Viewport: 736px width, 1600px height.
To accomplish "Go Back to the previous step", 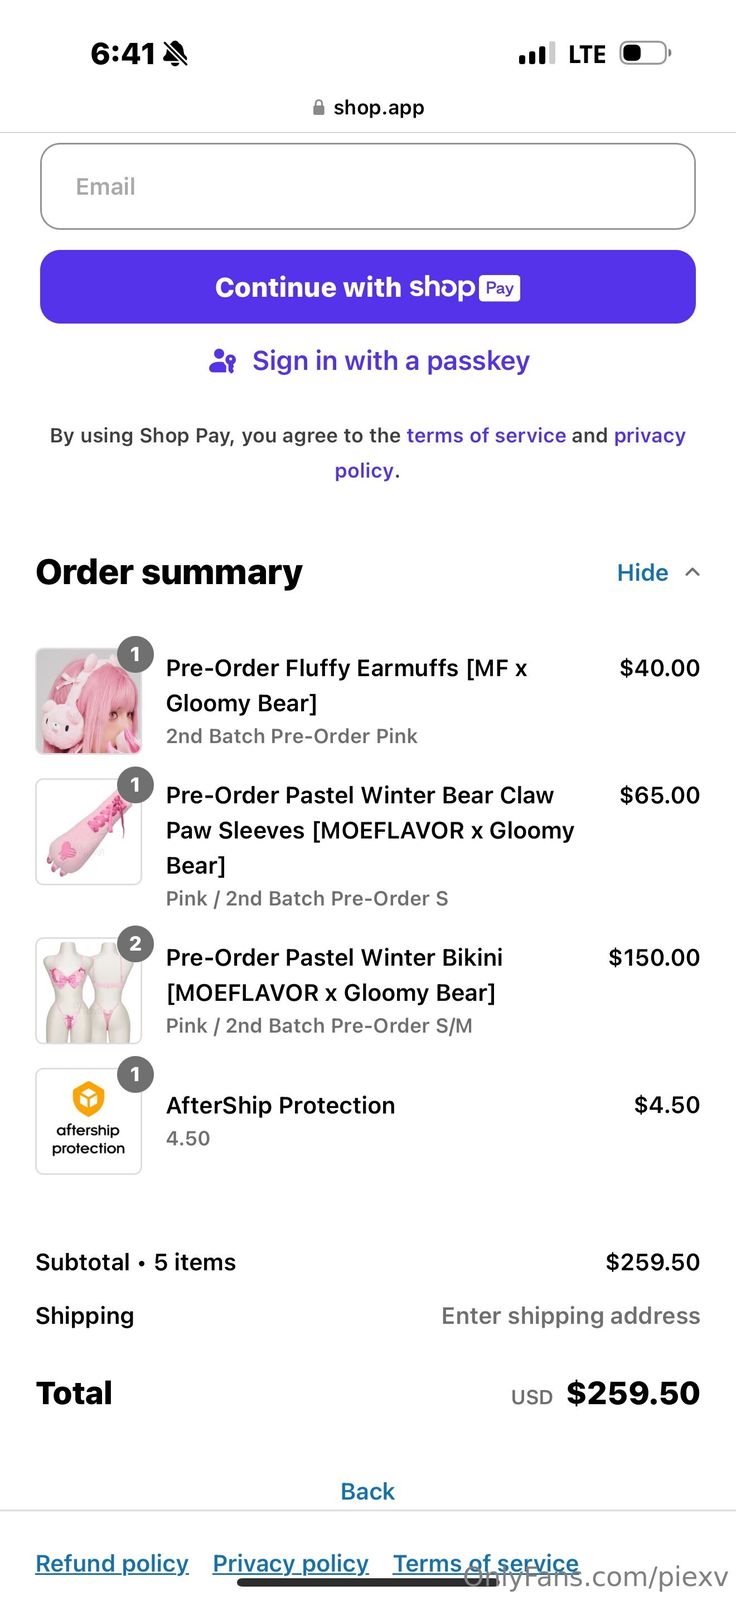I will click(x=368, y=1491).
